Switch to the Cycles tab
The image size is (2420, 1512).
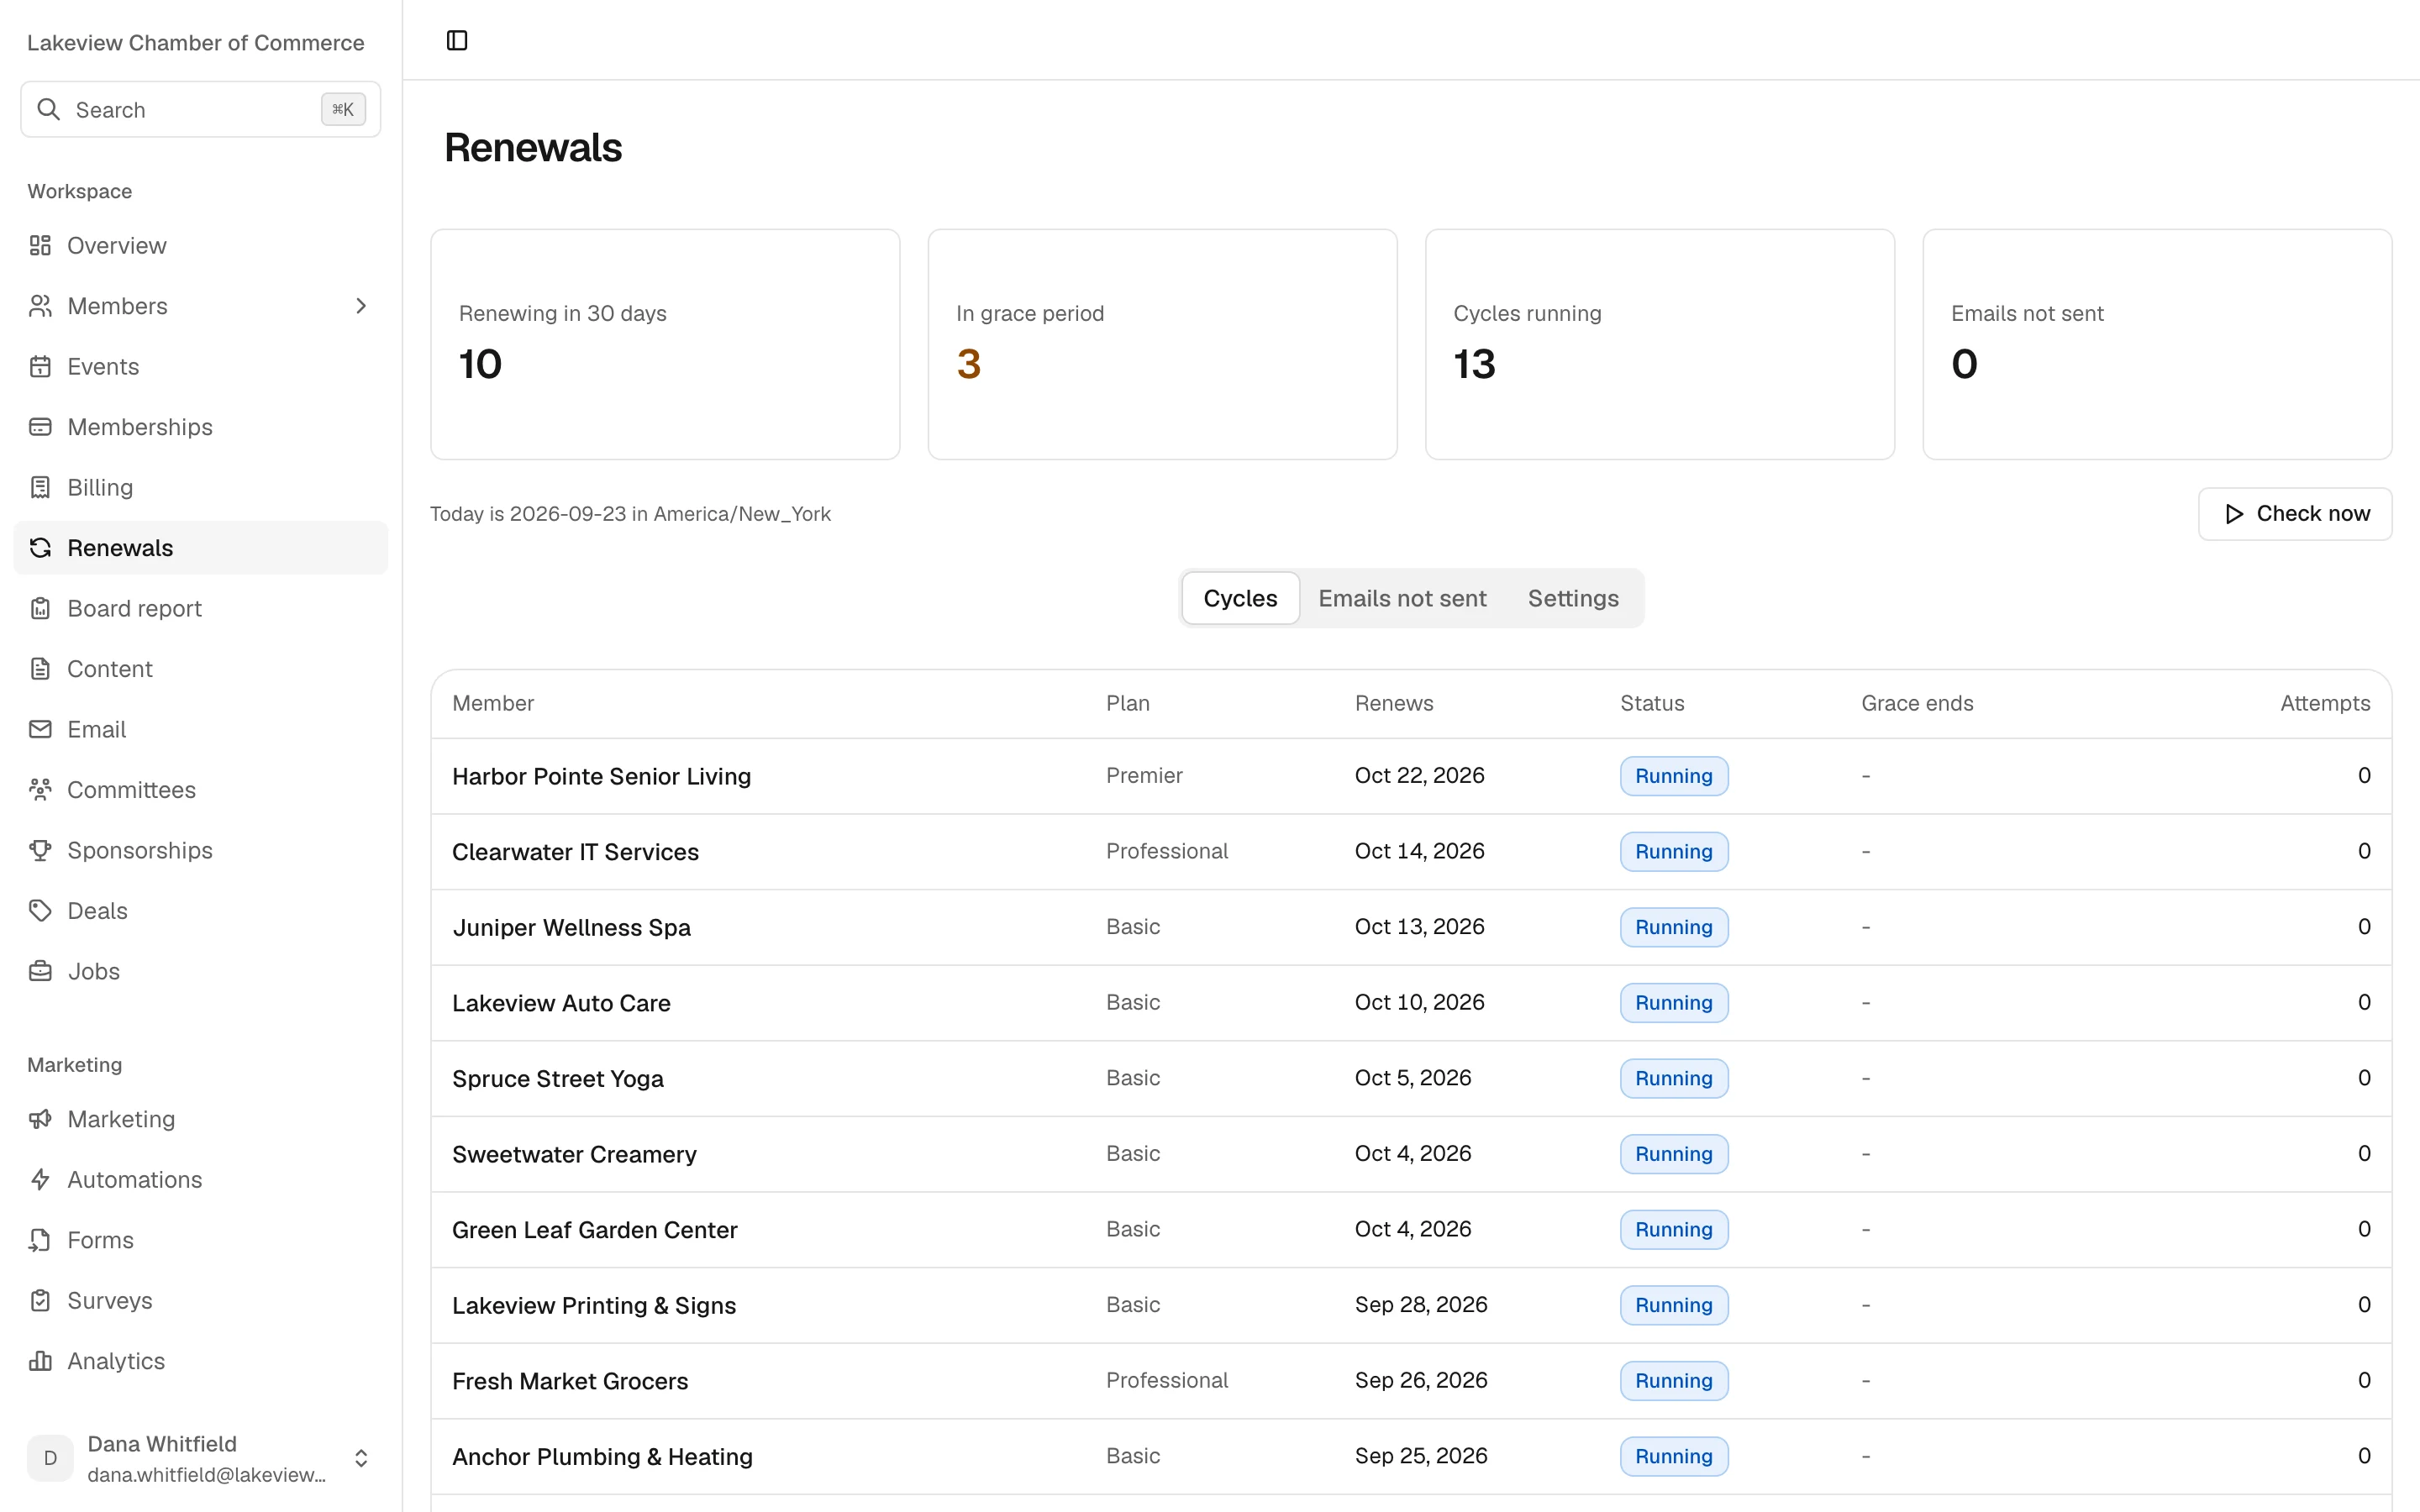(1240, 598)
